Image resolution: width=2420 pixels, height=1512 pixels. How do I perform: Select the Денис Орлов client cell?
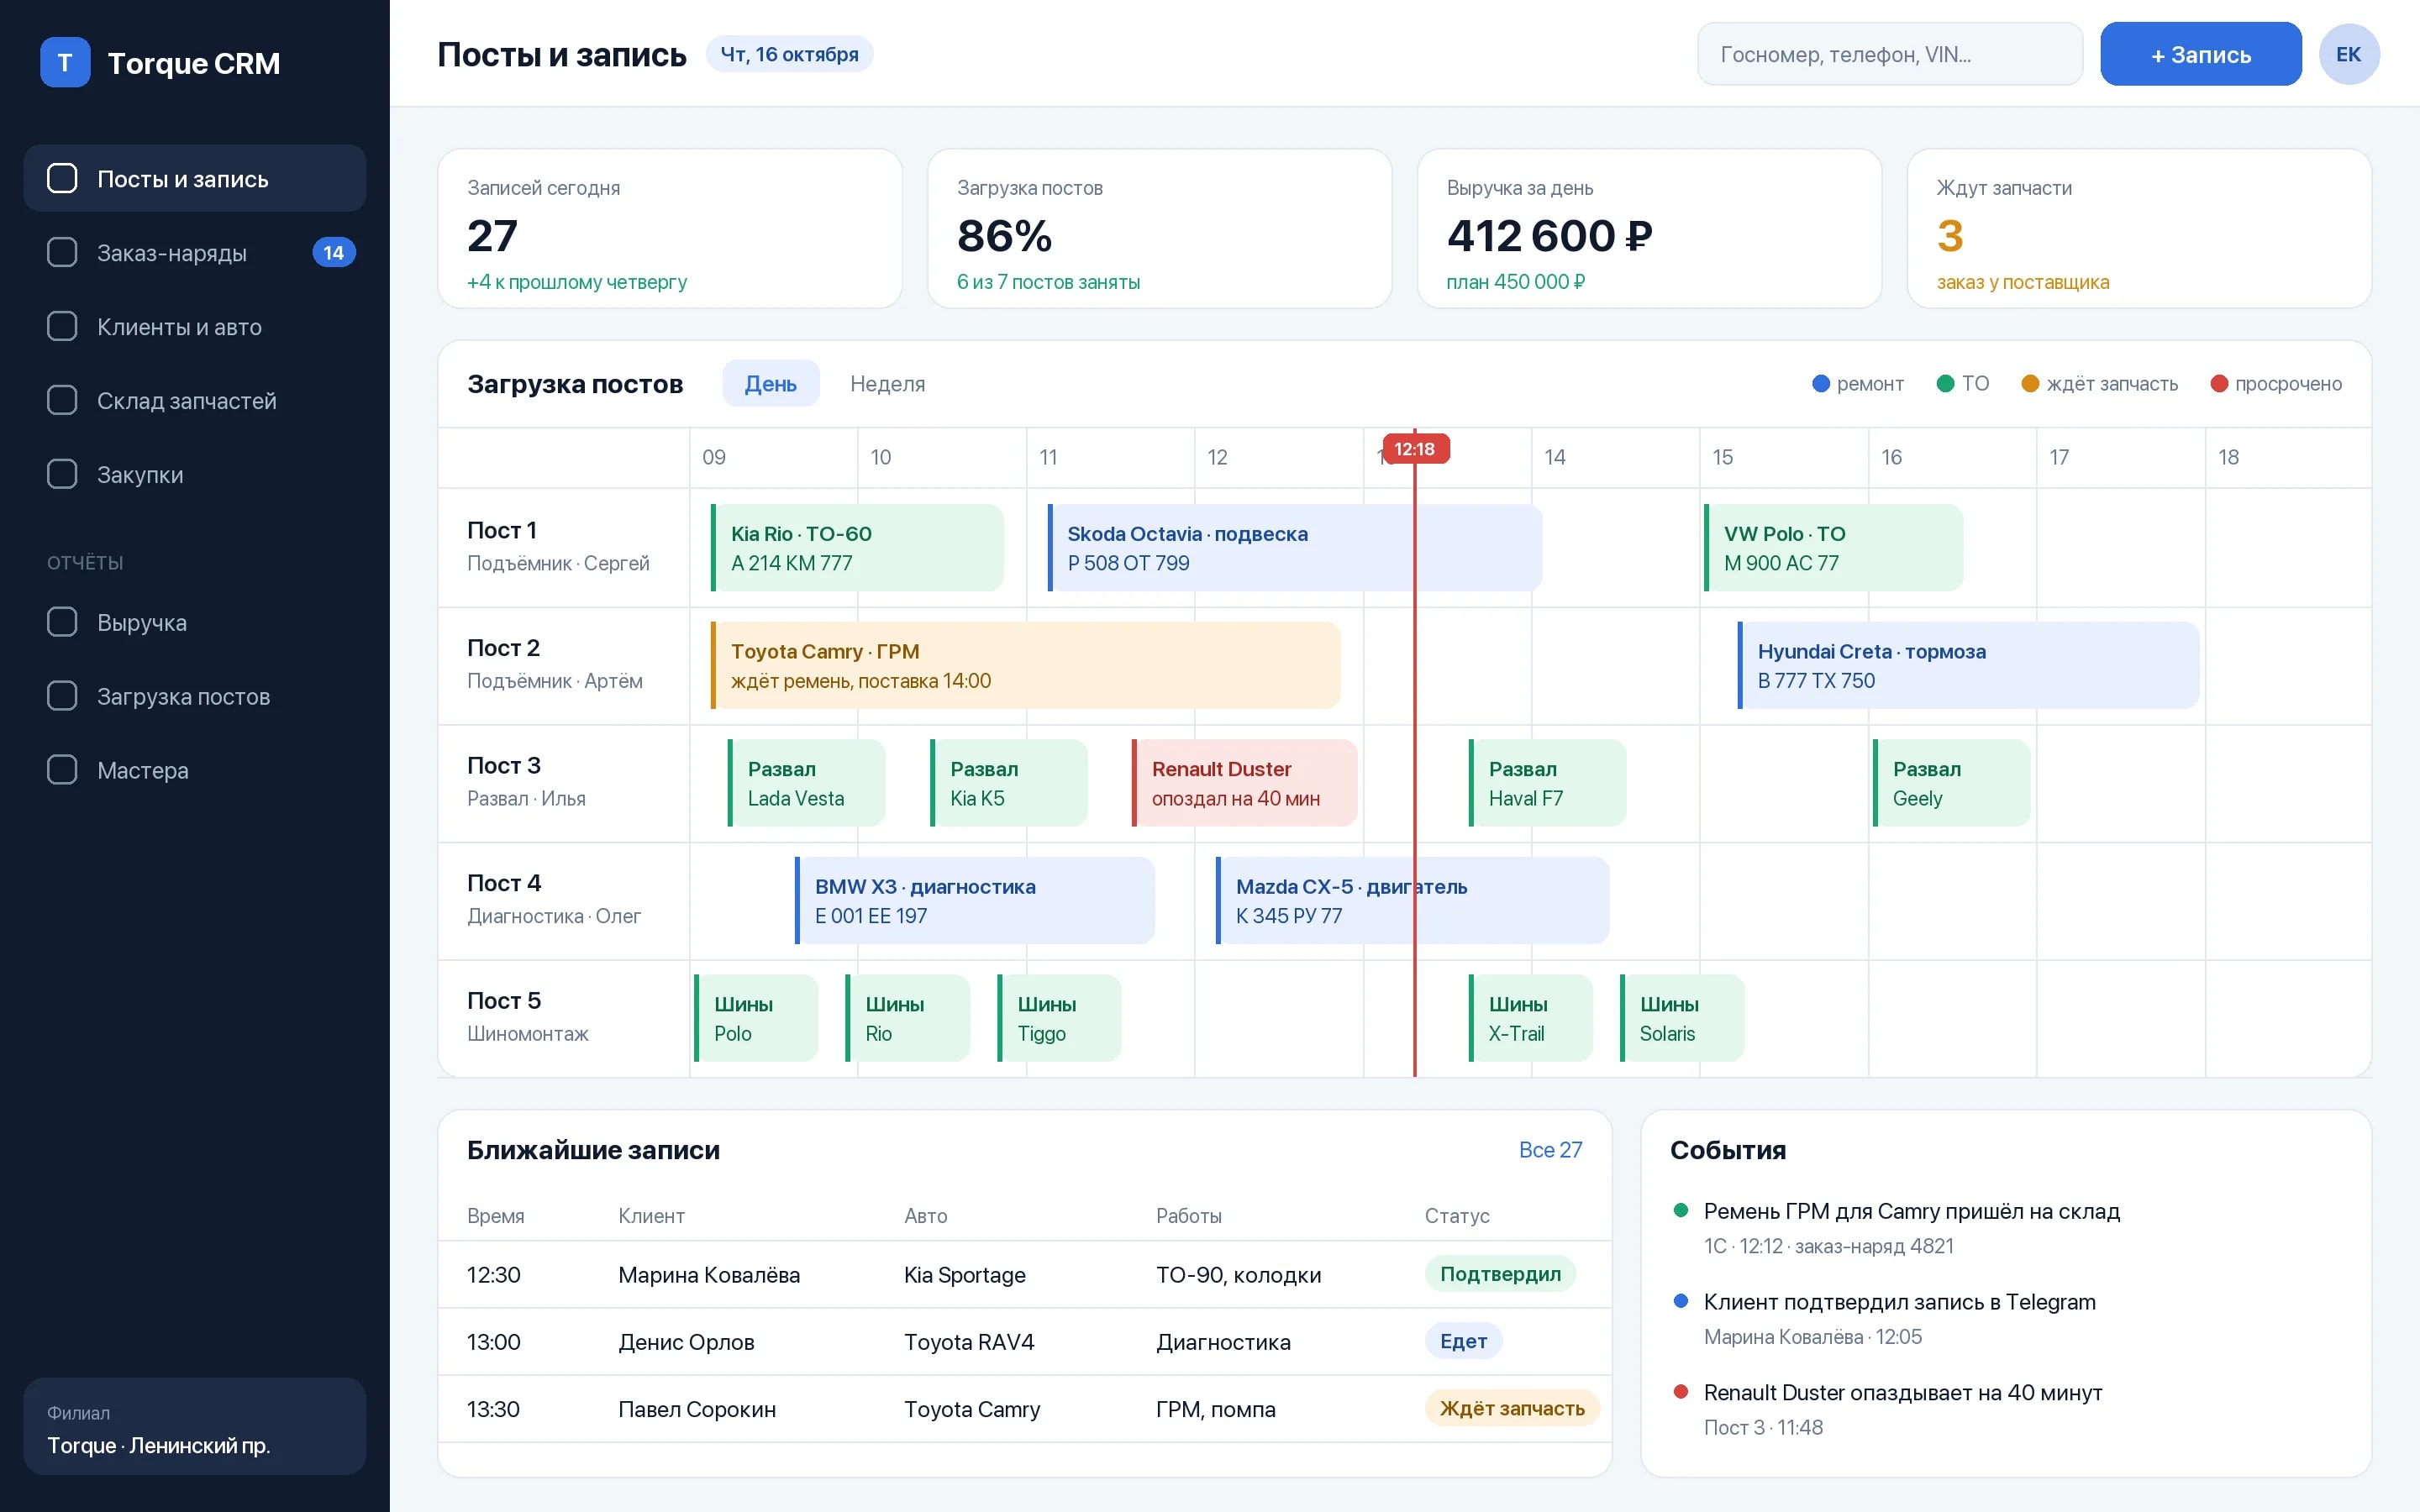[x=686, y=1342]
